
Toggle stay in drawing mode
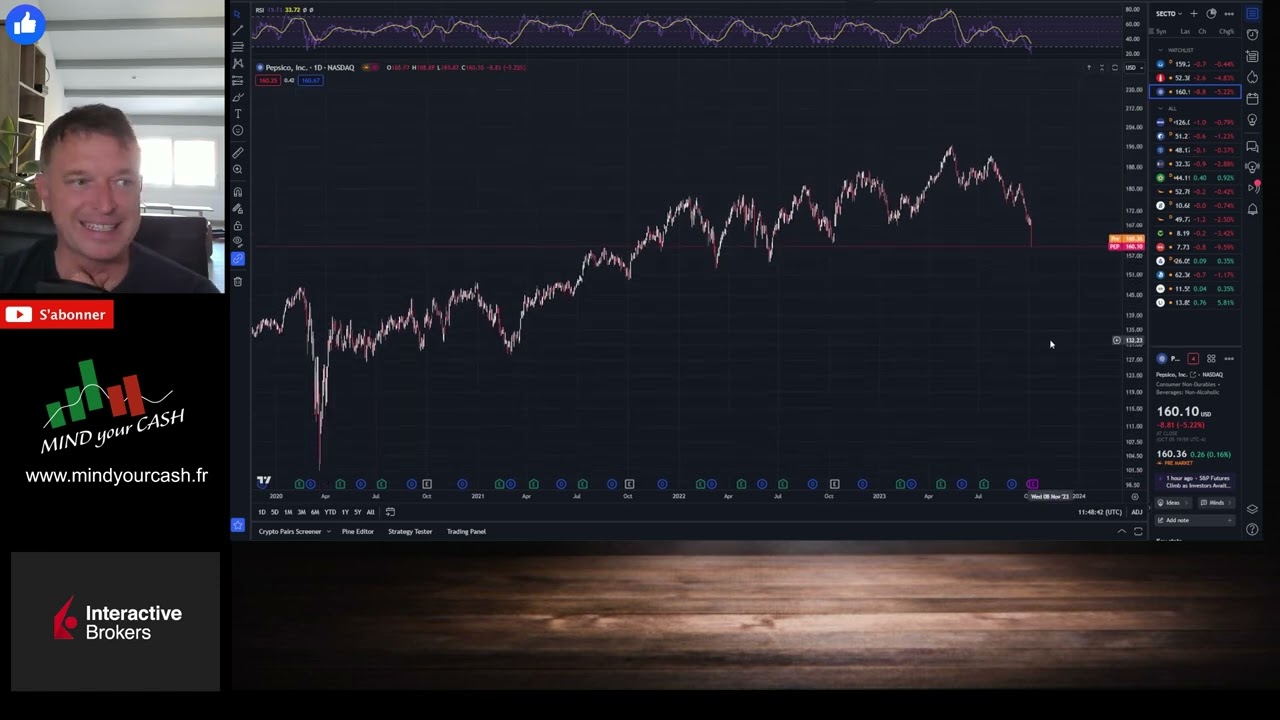click(237, 209)
